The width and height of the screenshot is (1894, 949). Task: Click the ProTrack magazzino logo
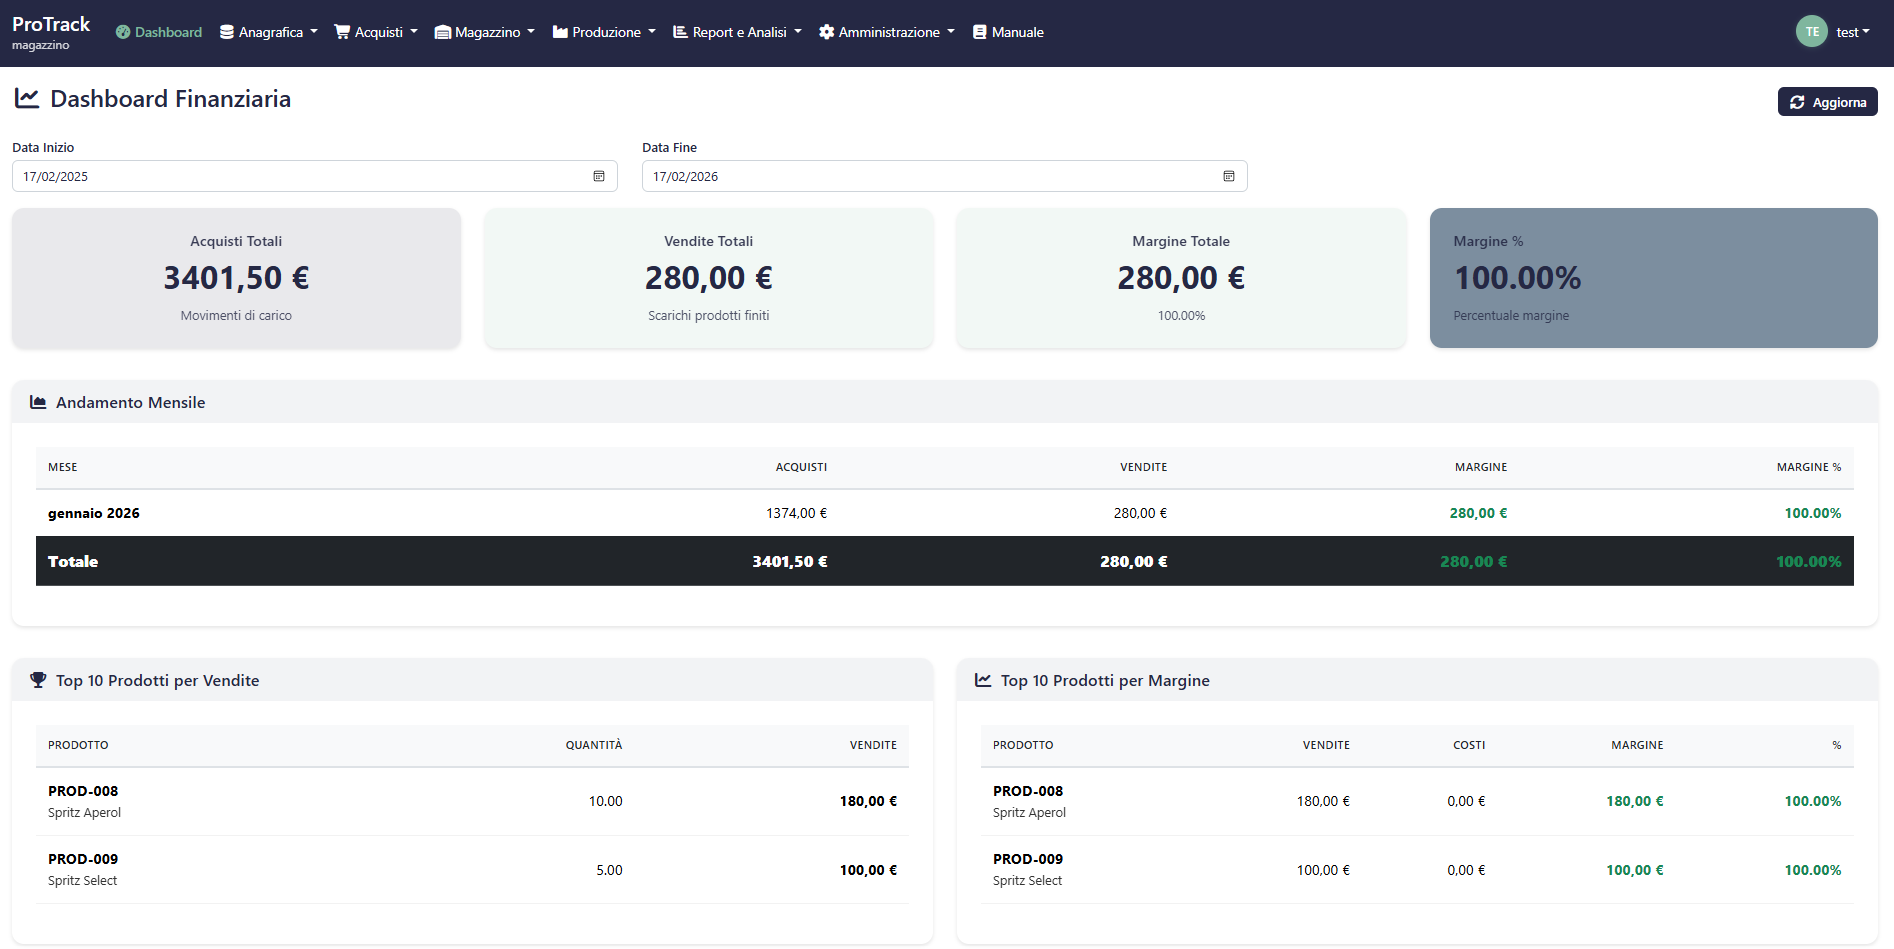coord(50,30)
